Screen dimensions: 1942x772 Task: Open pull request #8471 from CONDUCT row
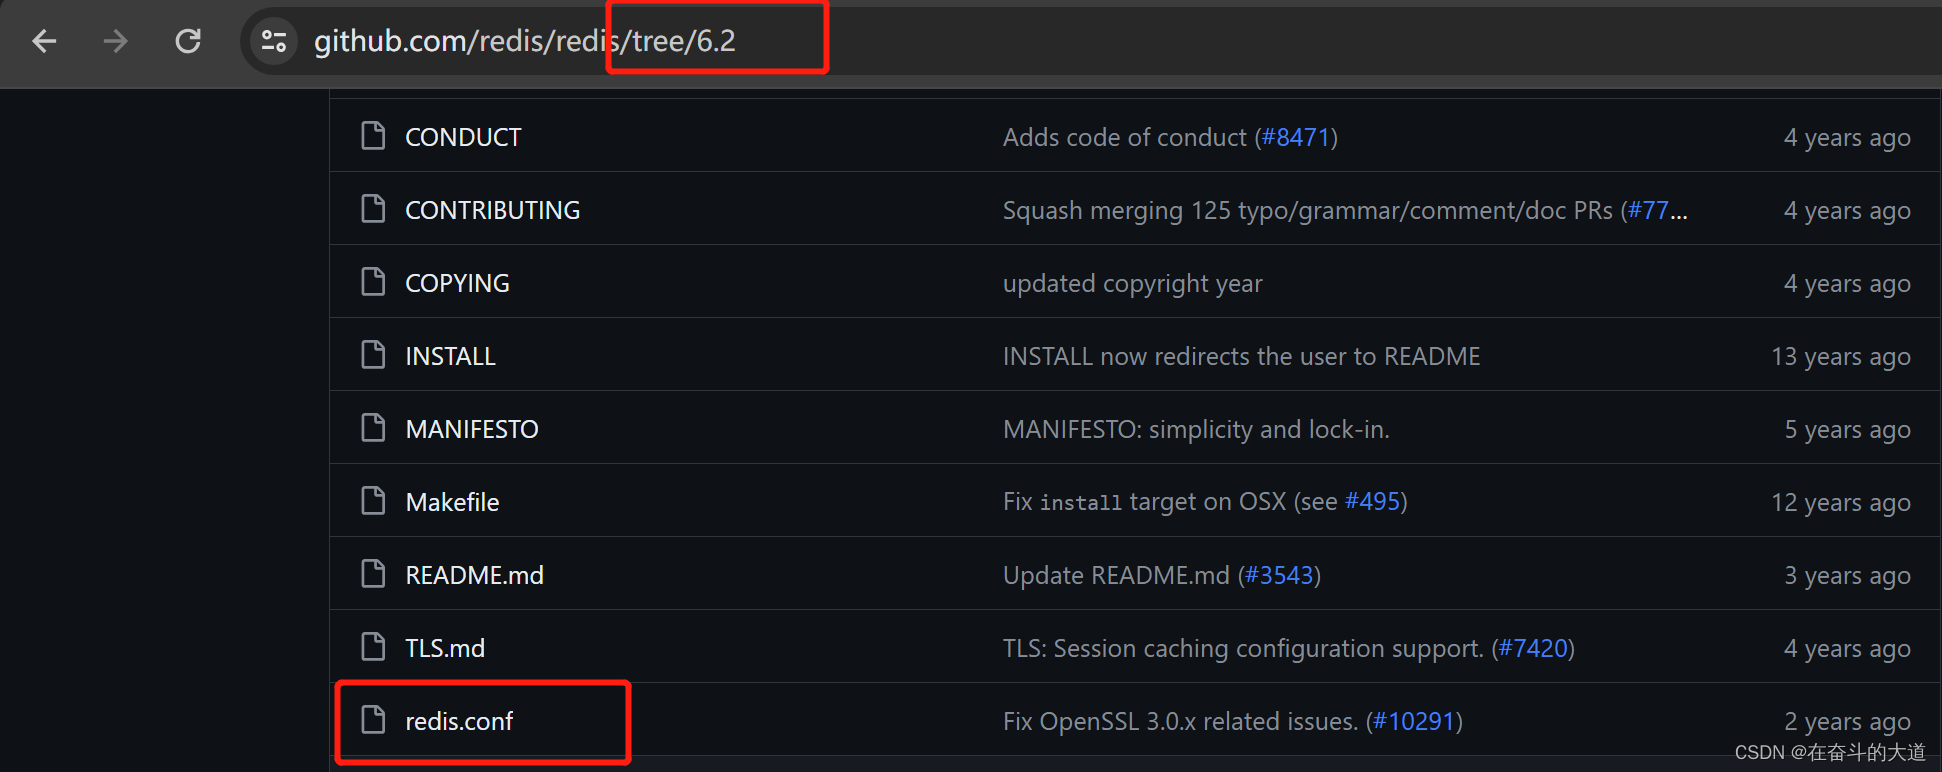[x=1296, y=137]
